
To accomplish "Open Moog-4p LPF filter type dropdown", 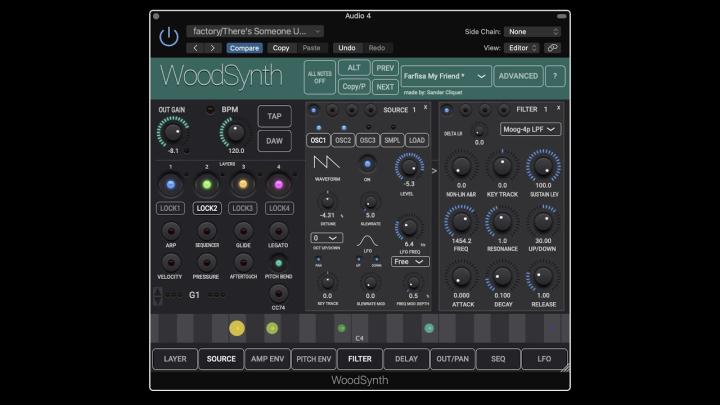I will click(530, 129).
